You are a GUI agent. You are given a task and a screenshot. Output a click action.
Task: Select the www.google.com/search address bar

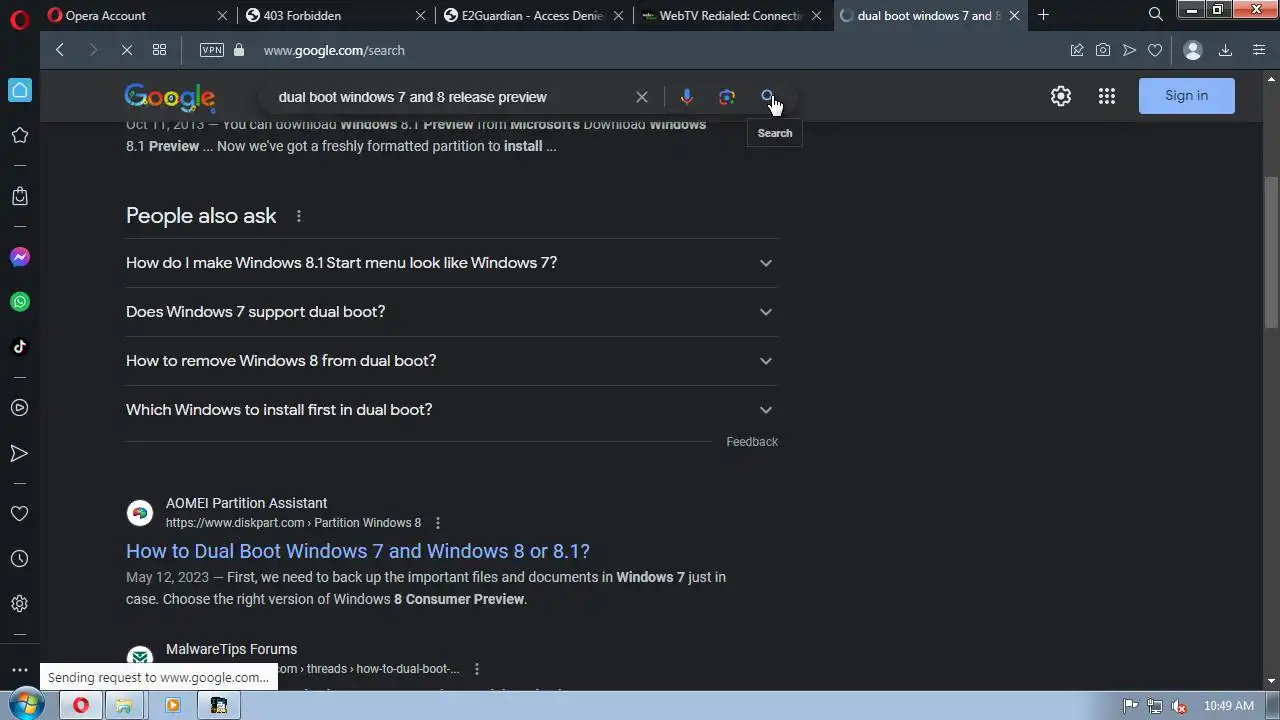click(334, 50)
